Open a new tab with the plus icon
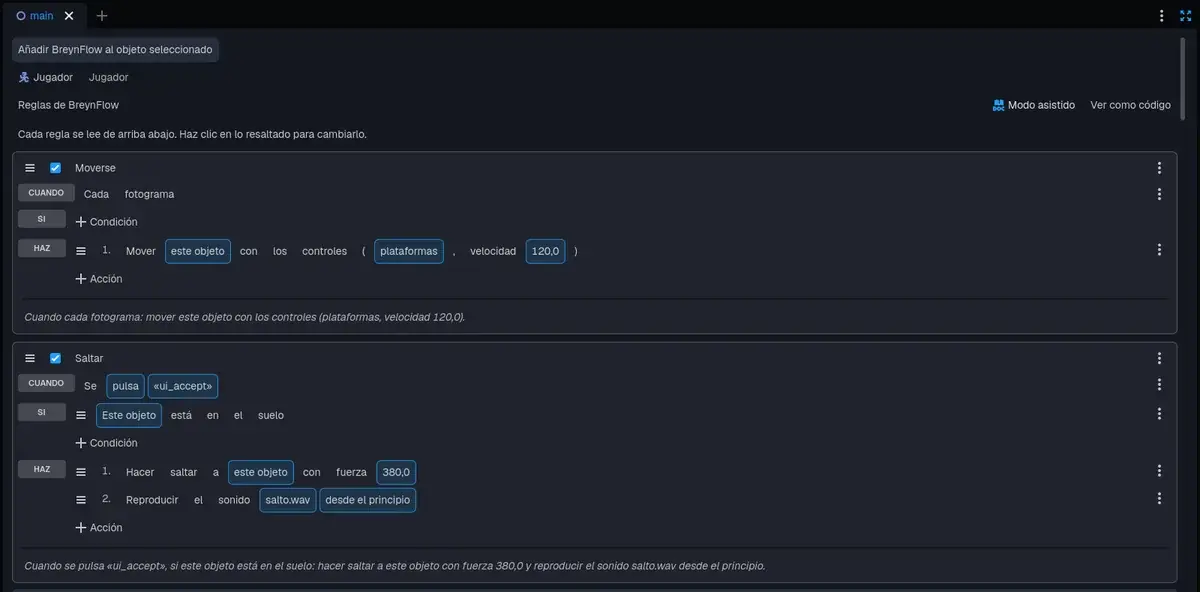Screen dimensions: 1200x592 (x=102, y=16)
